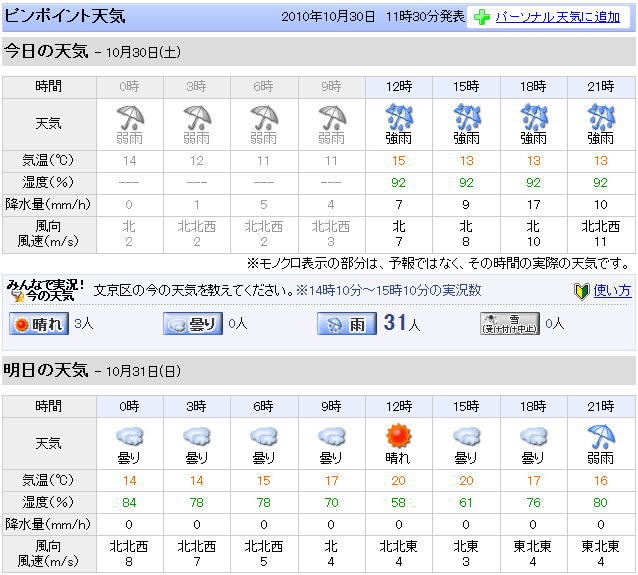Click tomorrow's 15時 cloudy icon
Viewport: 638px width, 575px height.
(x=466, y=437)
